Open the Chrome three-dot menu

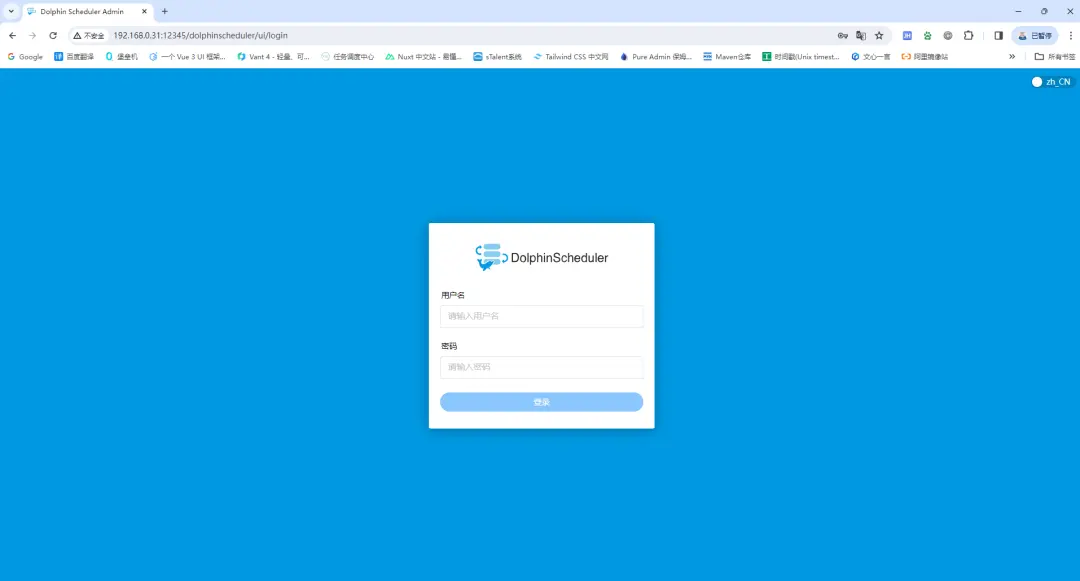coord(1070,36)
